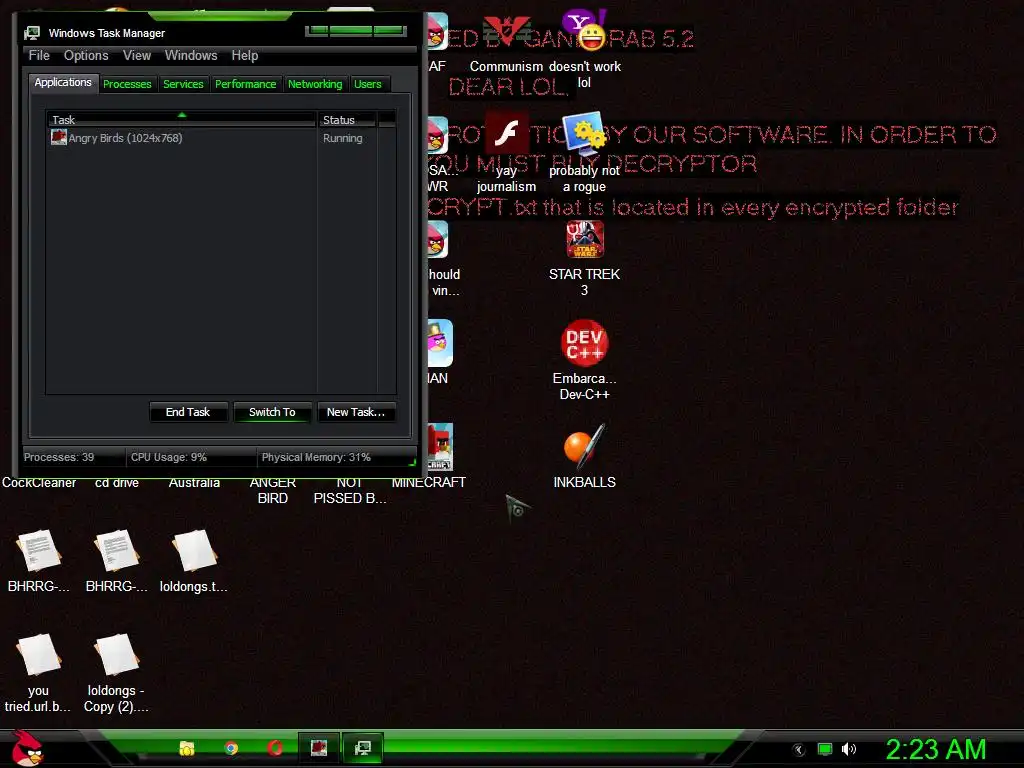Viewport: 1024px width, 768px height.
Task: Select the loldongs.t... file icon
Action: (194, 562)
